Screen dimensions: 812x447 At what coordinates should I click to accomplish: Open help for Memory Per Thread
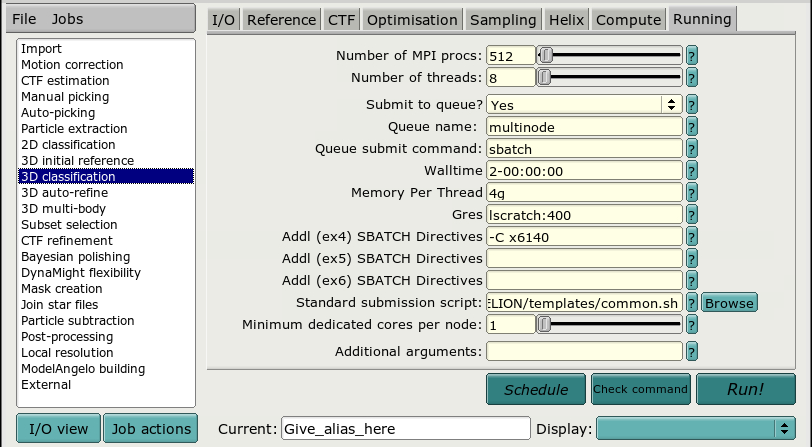691,193
